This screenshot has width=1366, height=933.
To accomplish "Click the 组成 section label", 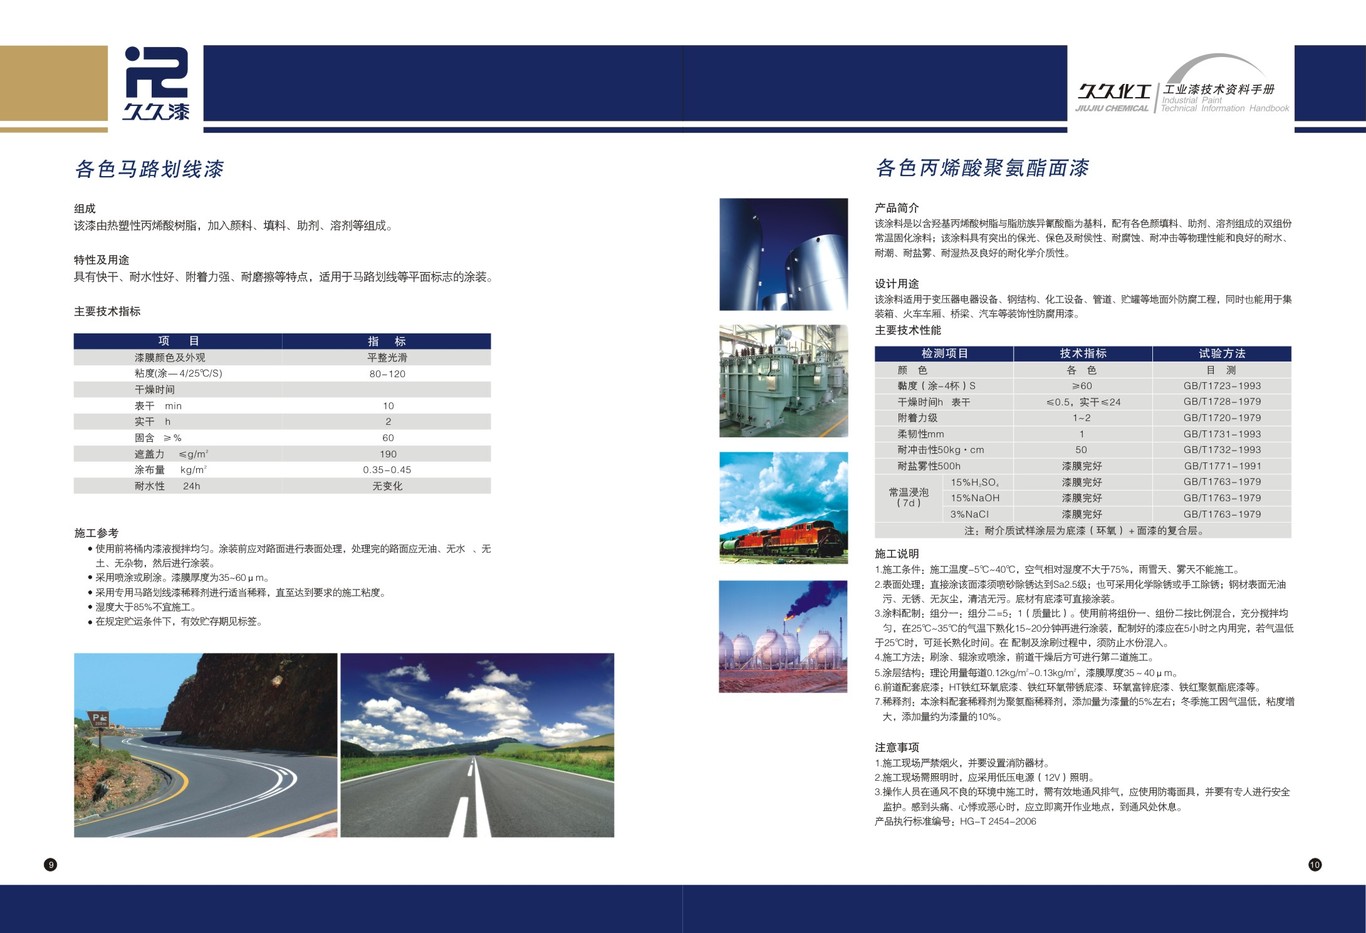I will click(x=85, y=208).
